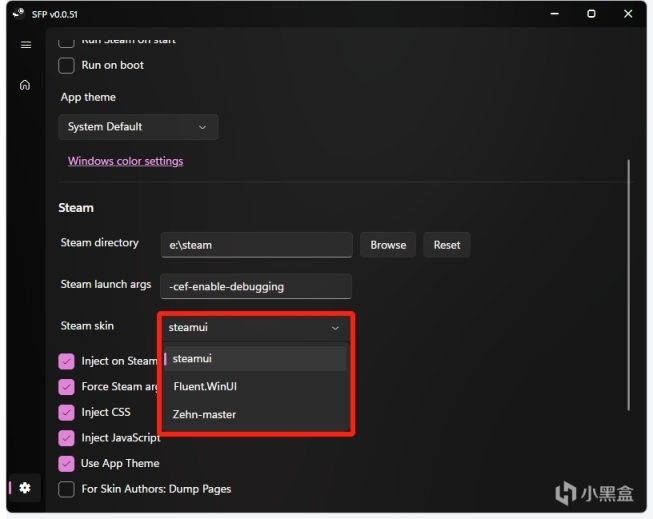Uncheck Force Steam args
The image size is (653, 519).
click(66, 387)
